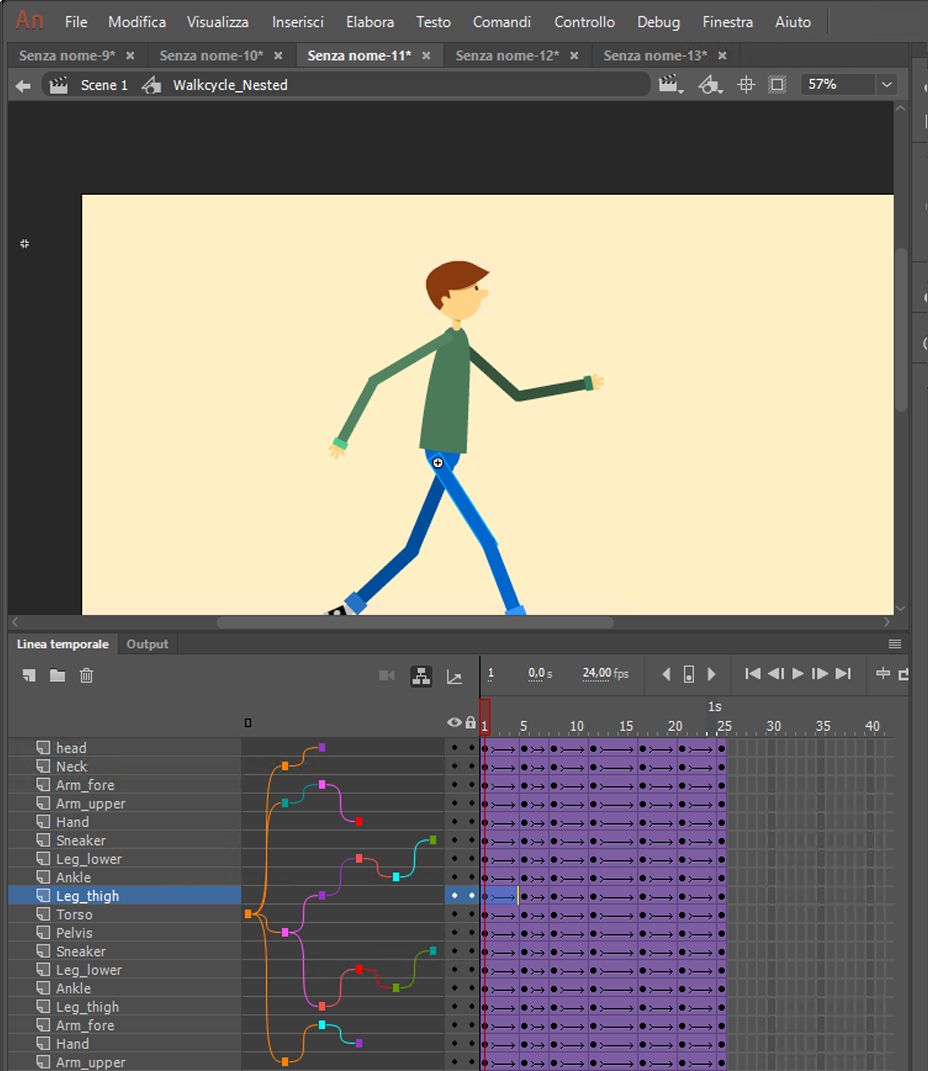Image resolution: width=928 pixels, height=1071 pixels.
Task: Jump to the first frame
Action: click(x=753, y=674)
